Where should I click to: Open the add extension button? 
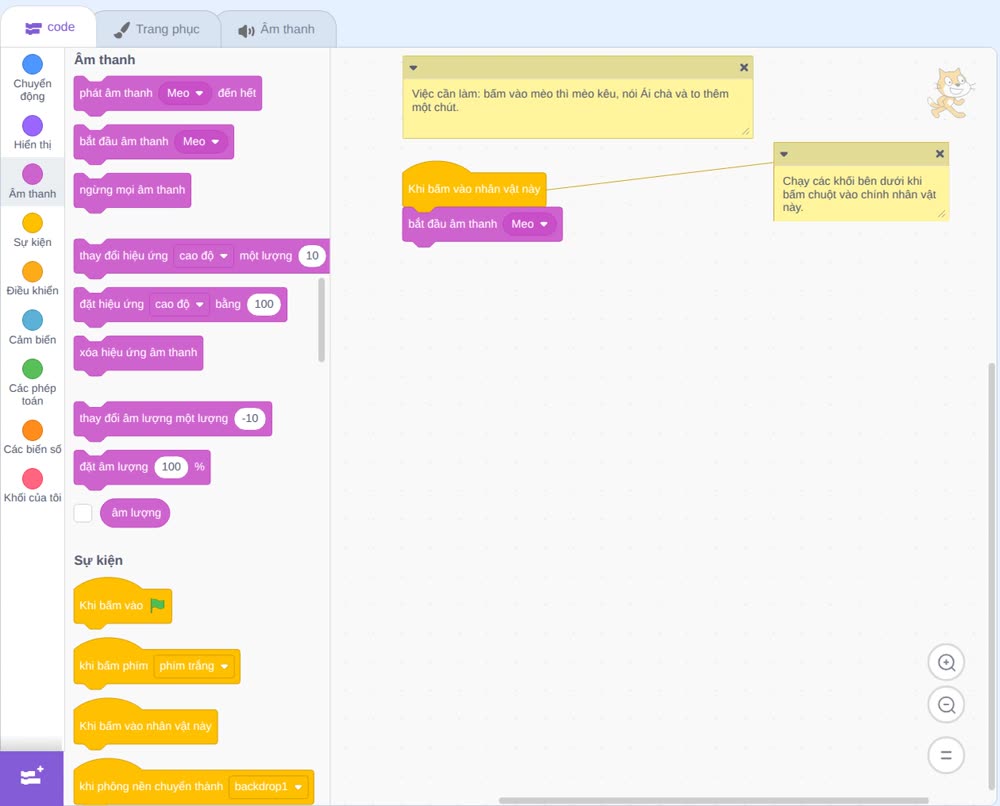point(32,778)
